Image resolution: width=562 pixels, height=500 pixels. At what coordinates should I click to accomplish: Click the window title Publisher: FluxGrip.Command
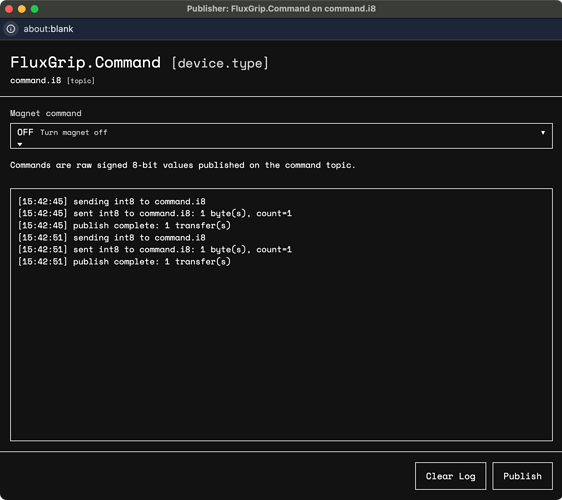click(281, 9)
